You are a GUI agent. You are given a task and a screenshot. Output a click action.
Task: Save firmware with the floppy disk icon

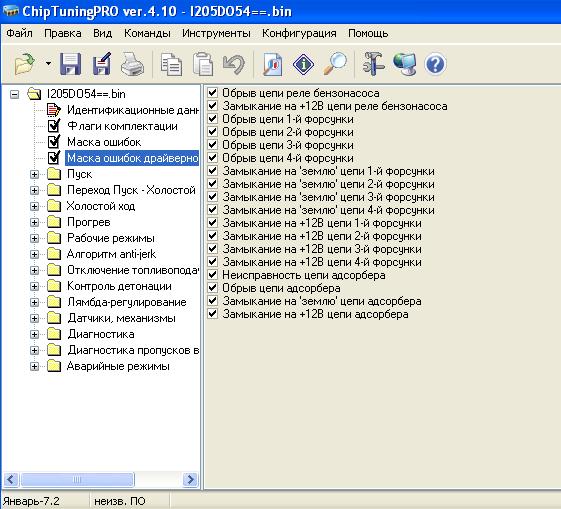(x=70, y=64)
